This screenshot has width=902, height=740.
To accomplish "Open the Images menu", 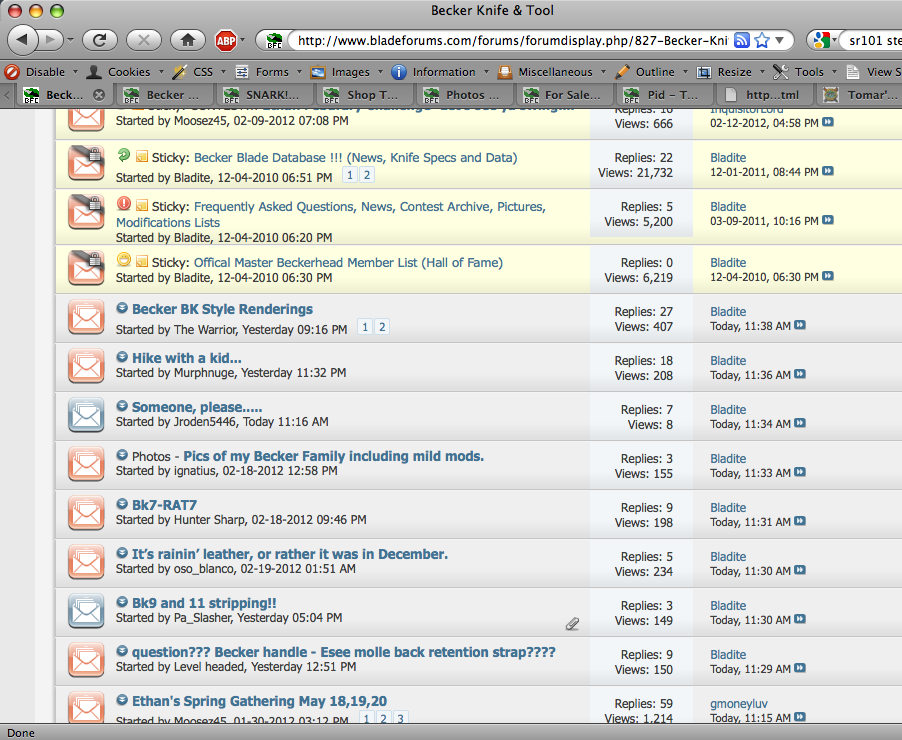I will pos(347,72).
